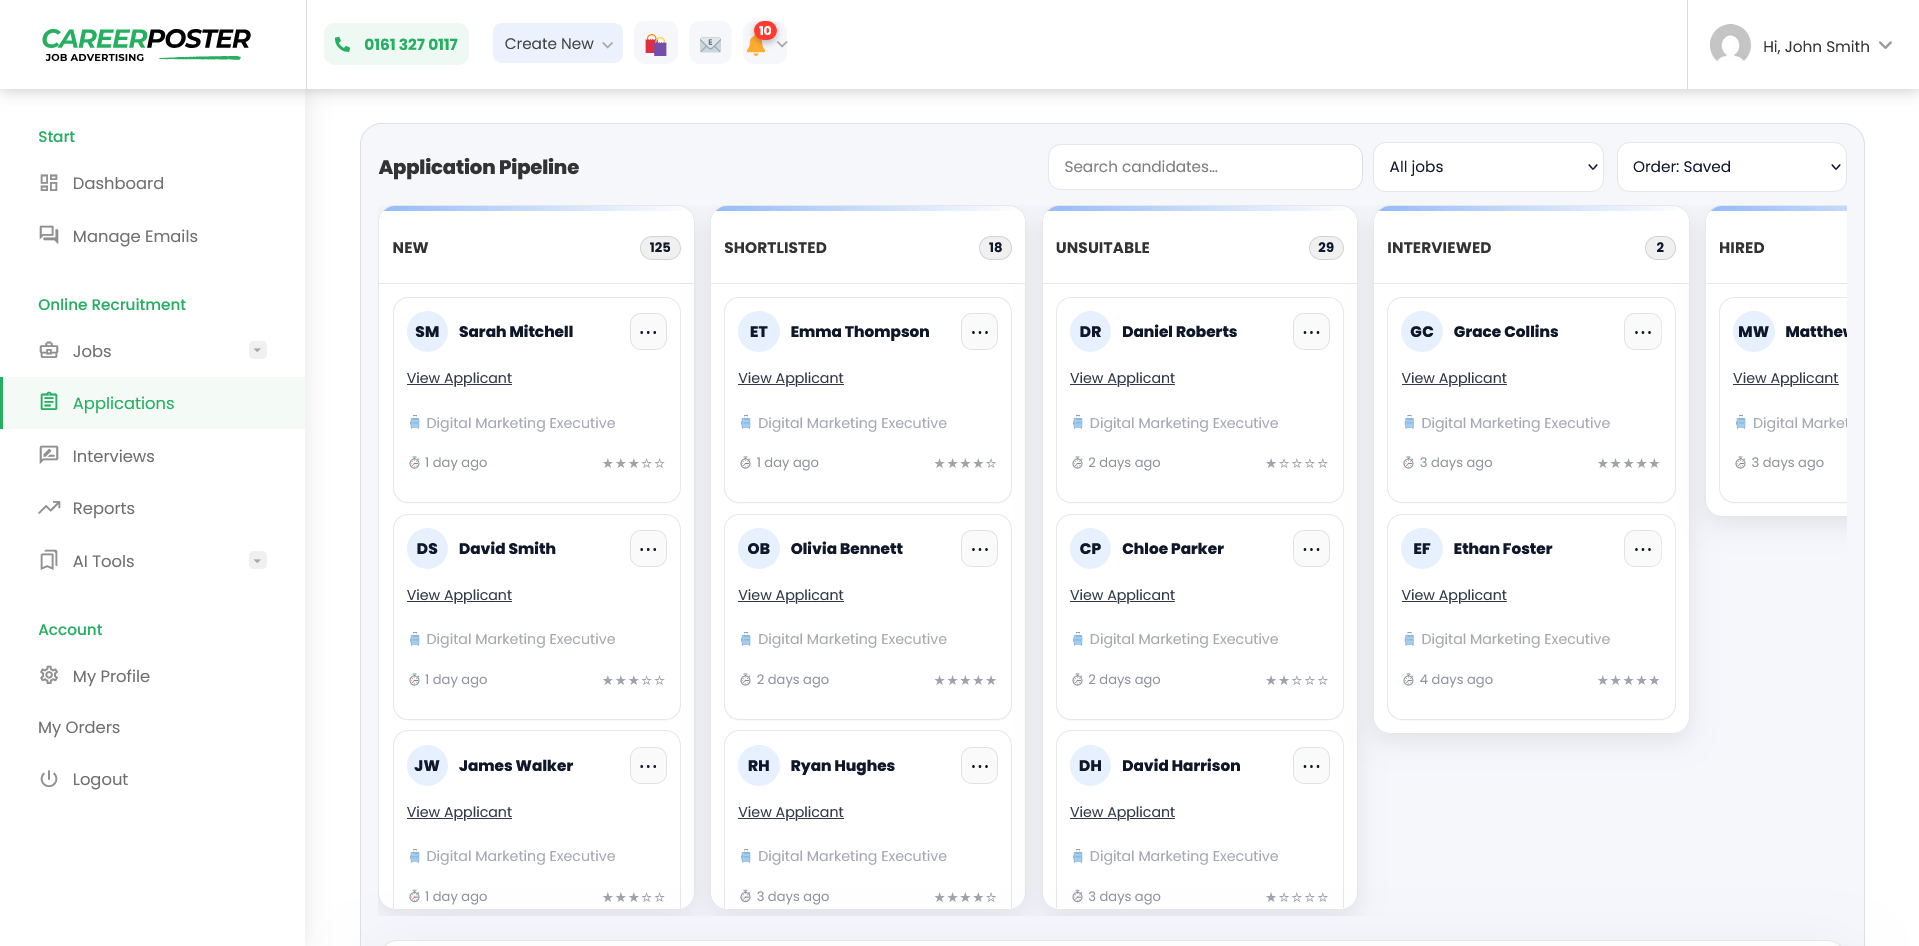Click ET avatar on Emma Thompson card

pos(759,332)
